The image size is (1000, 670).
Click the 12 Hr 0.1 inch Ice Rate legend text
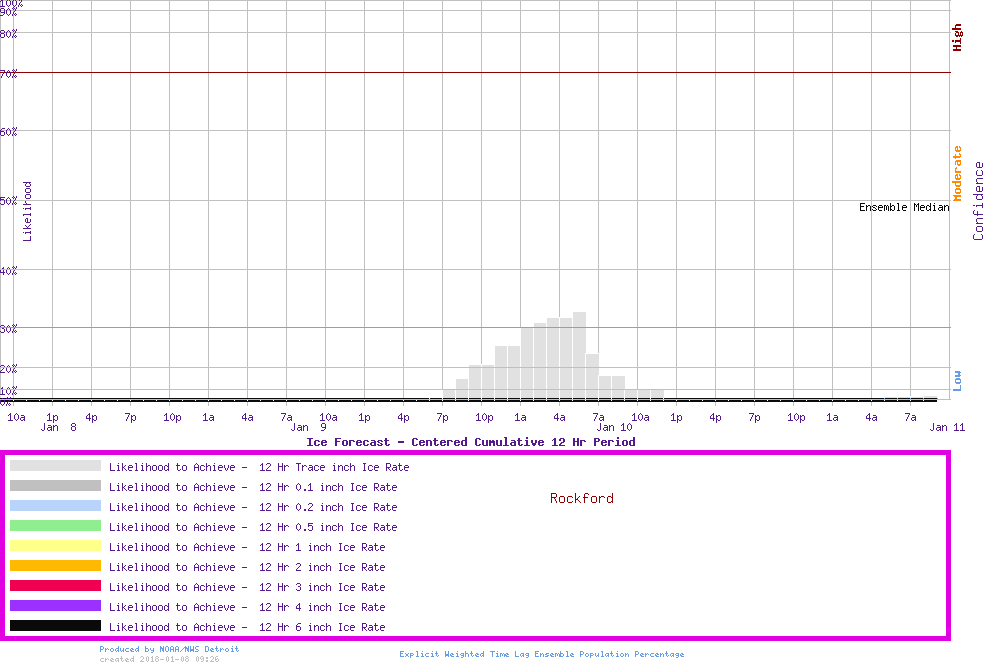[253, 487]
